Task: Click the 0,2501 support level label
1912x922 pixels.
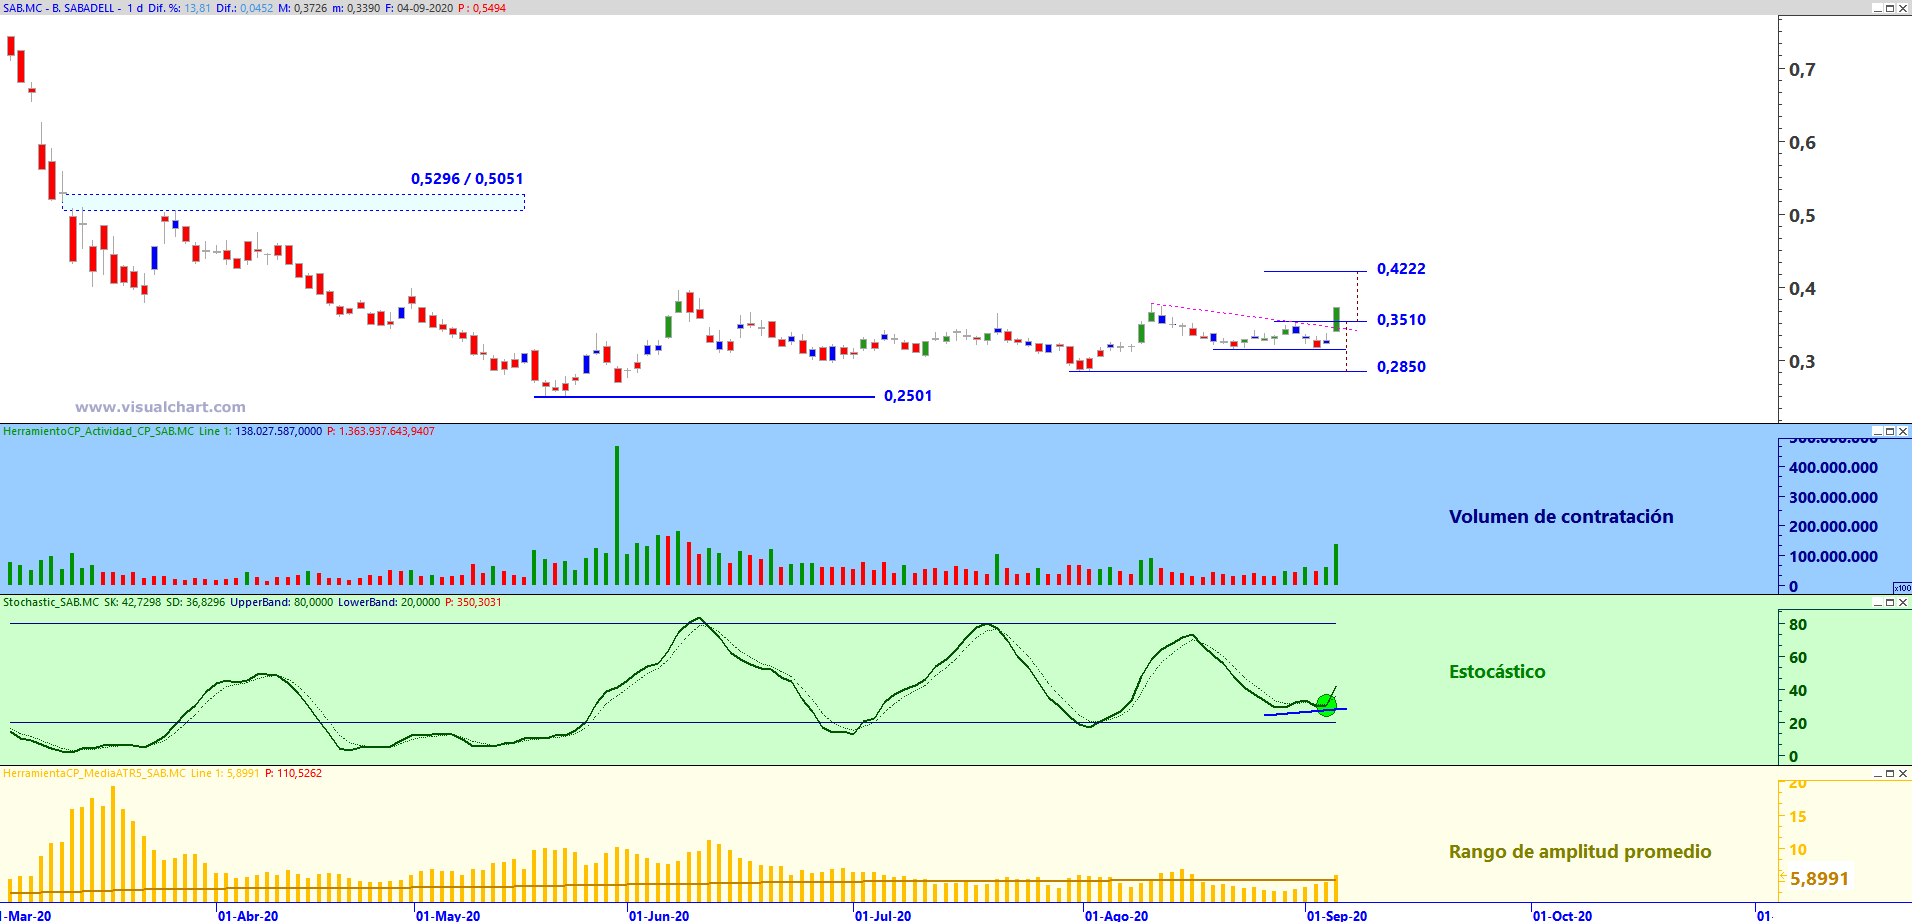Action: (x=908, y=396)
